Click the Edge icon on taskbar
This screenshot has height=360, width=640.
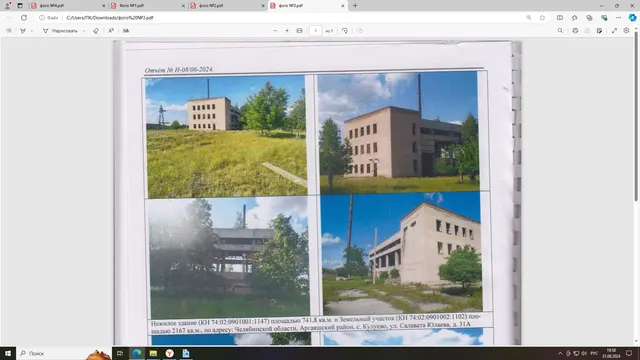pyautogui.click(x=137, y=353)
